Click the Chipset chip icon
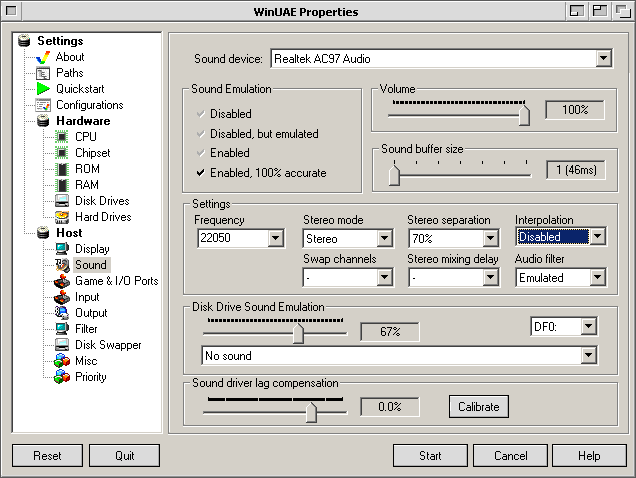The image size is (636, 478). (x=62, y=153)
